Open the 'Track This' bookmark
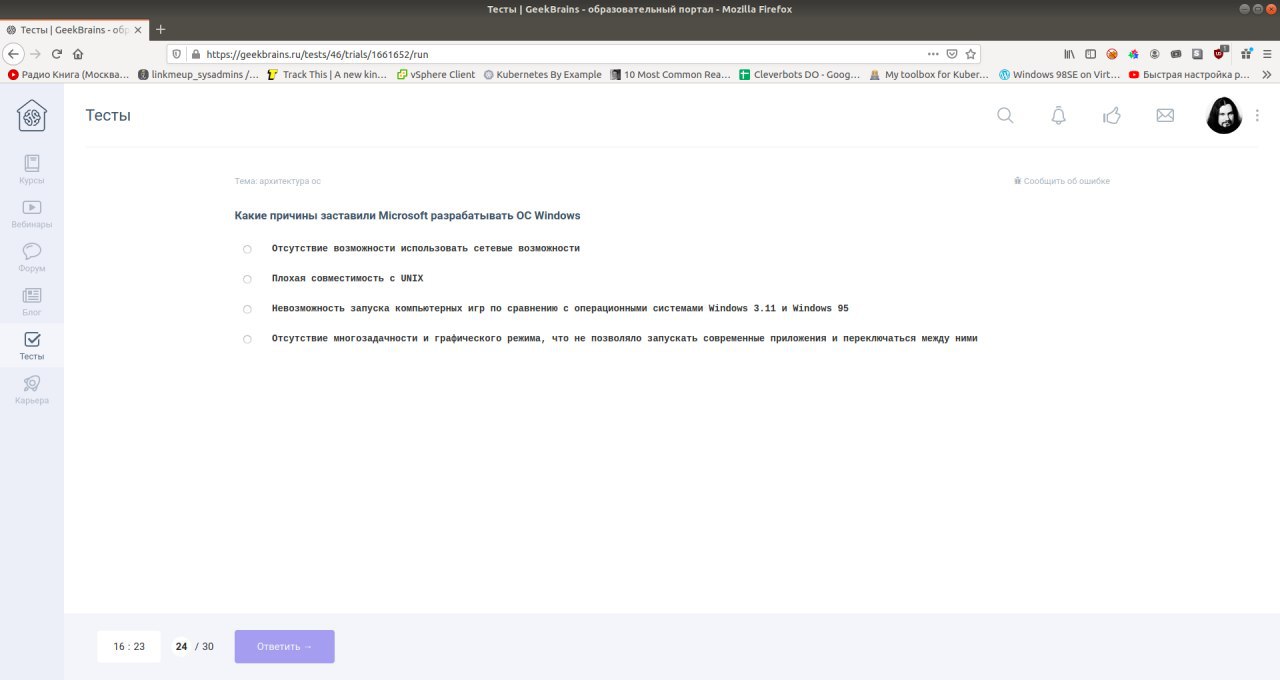Screen dimensions: 1280x680 coord(327,74)
